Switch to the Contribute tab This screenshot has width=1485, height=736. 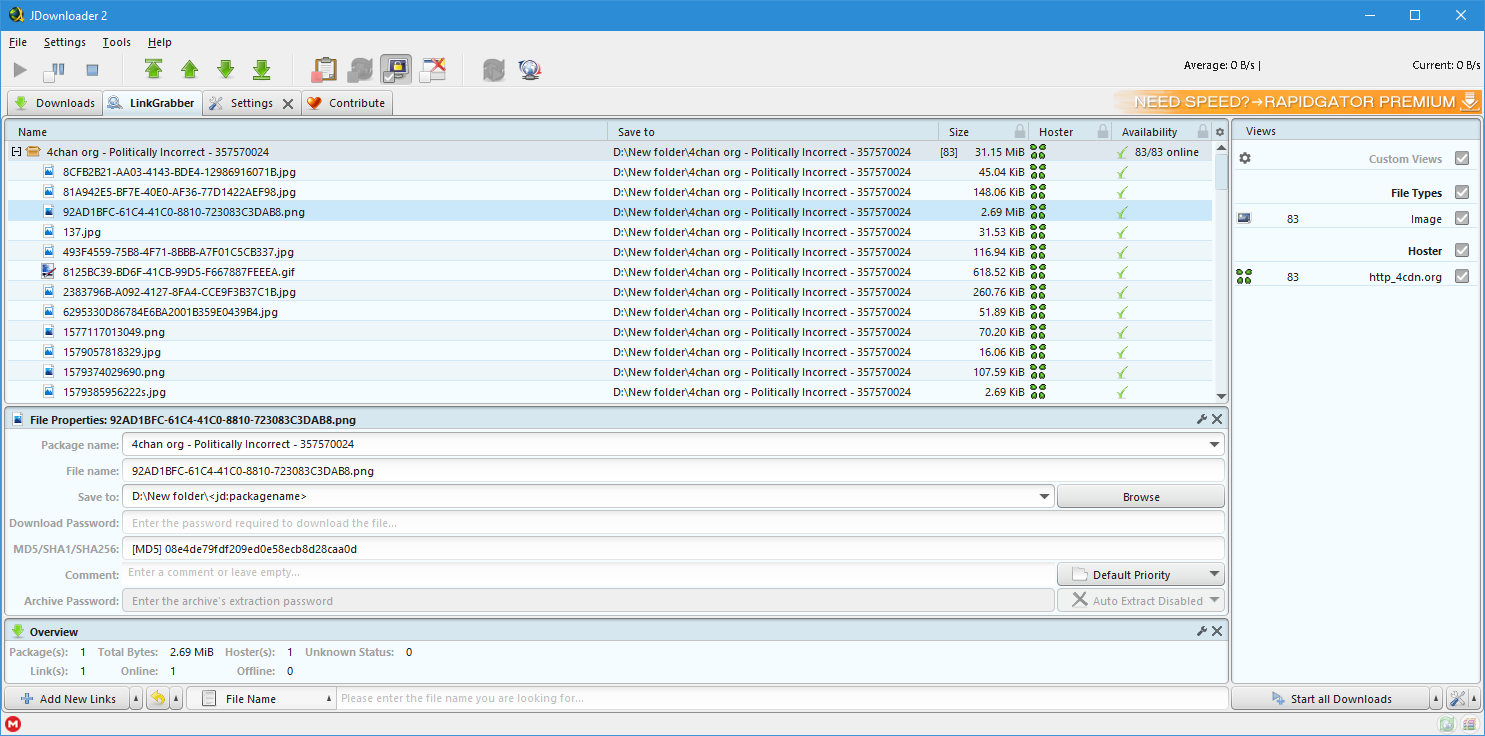point(346,103)
